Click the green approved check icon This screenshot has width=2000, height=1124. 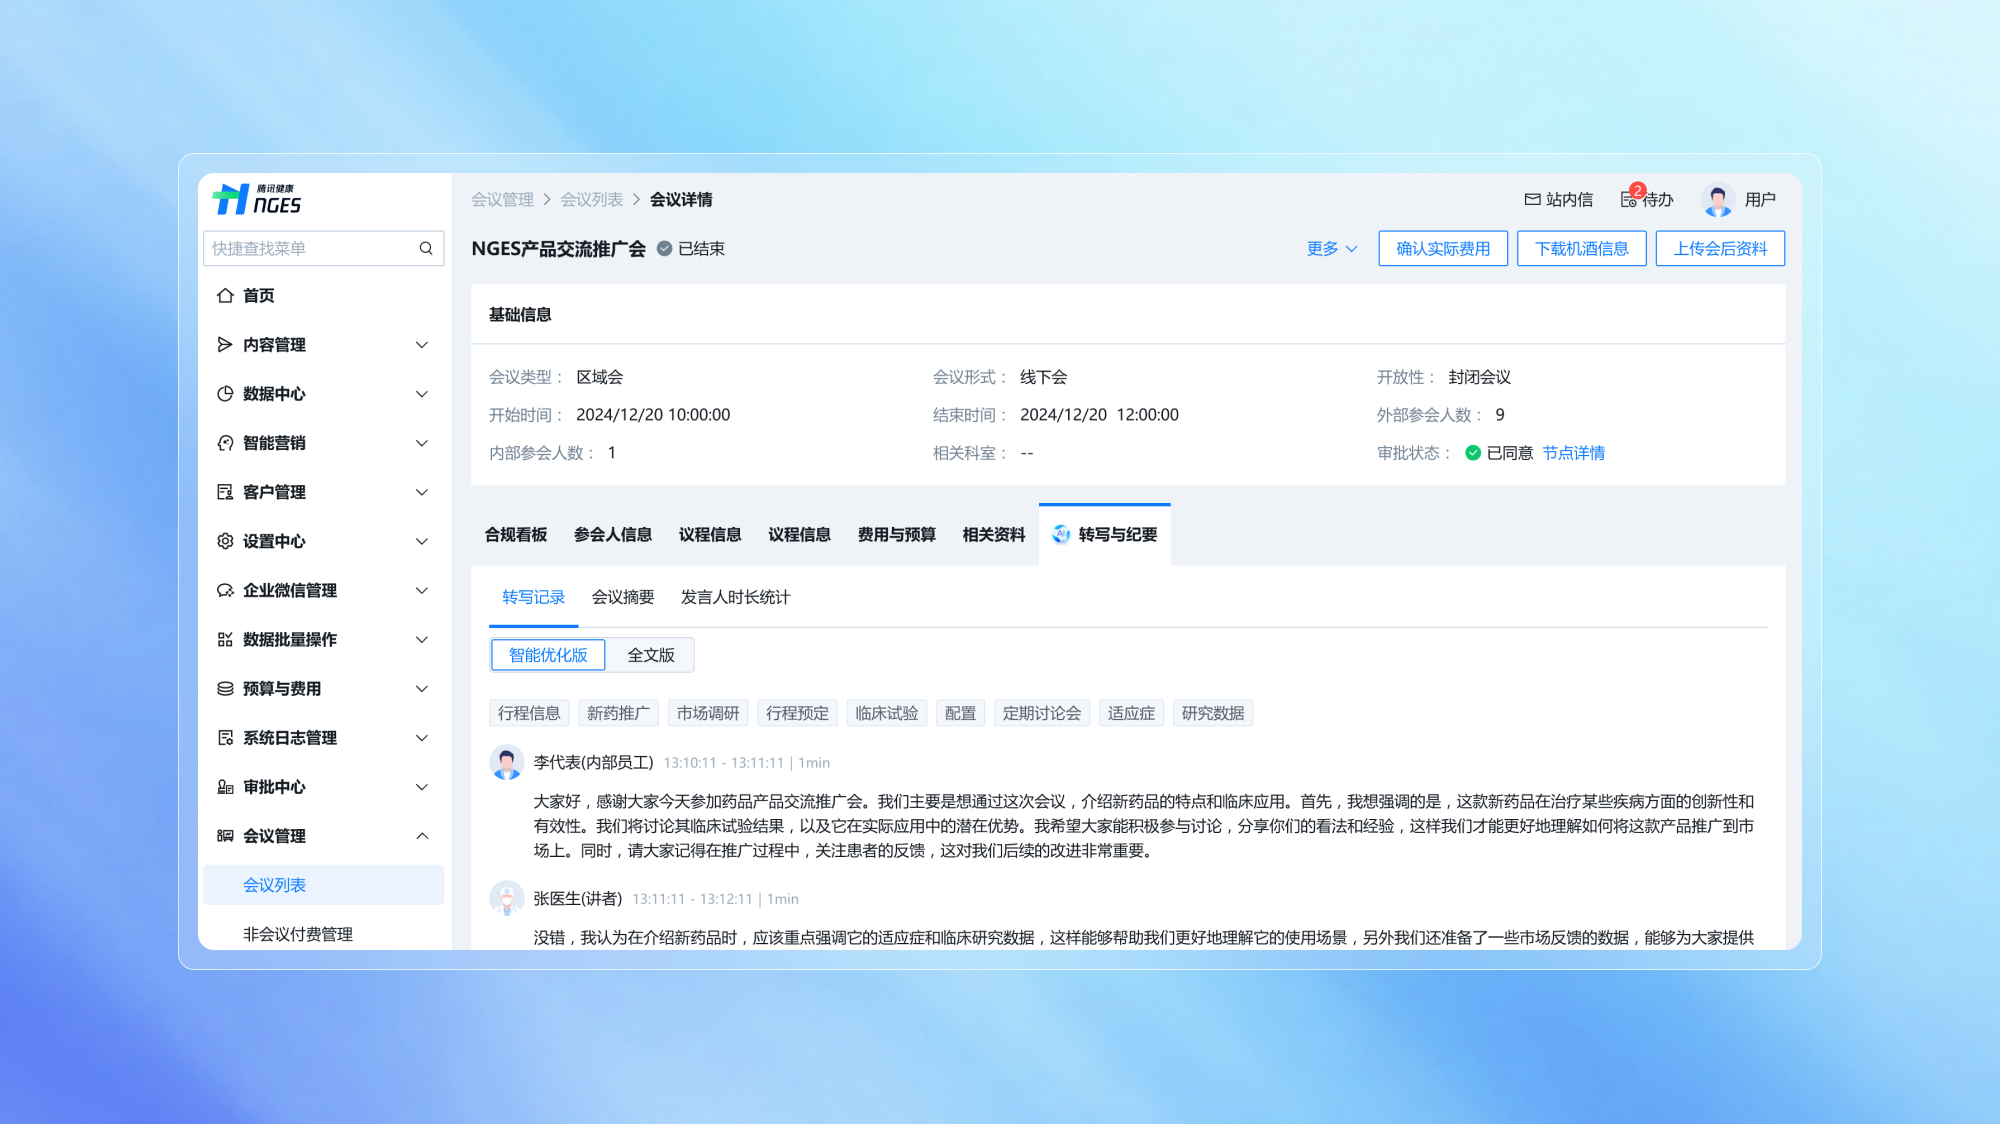click(1472, 452)
